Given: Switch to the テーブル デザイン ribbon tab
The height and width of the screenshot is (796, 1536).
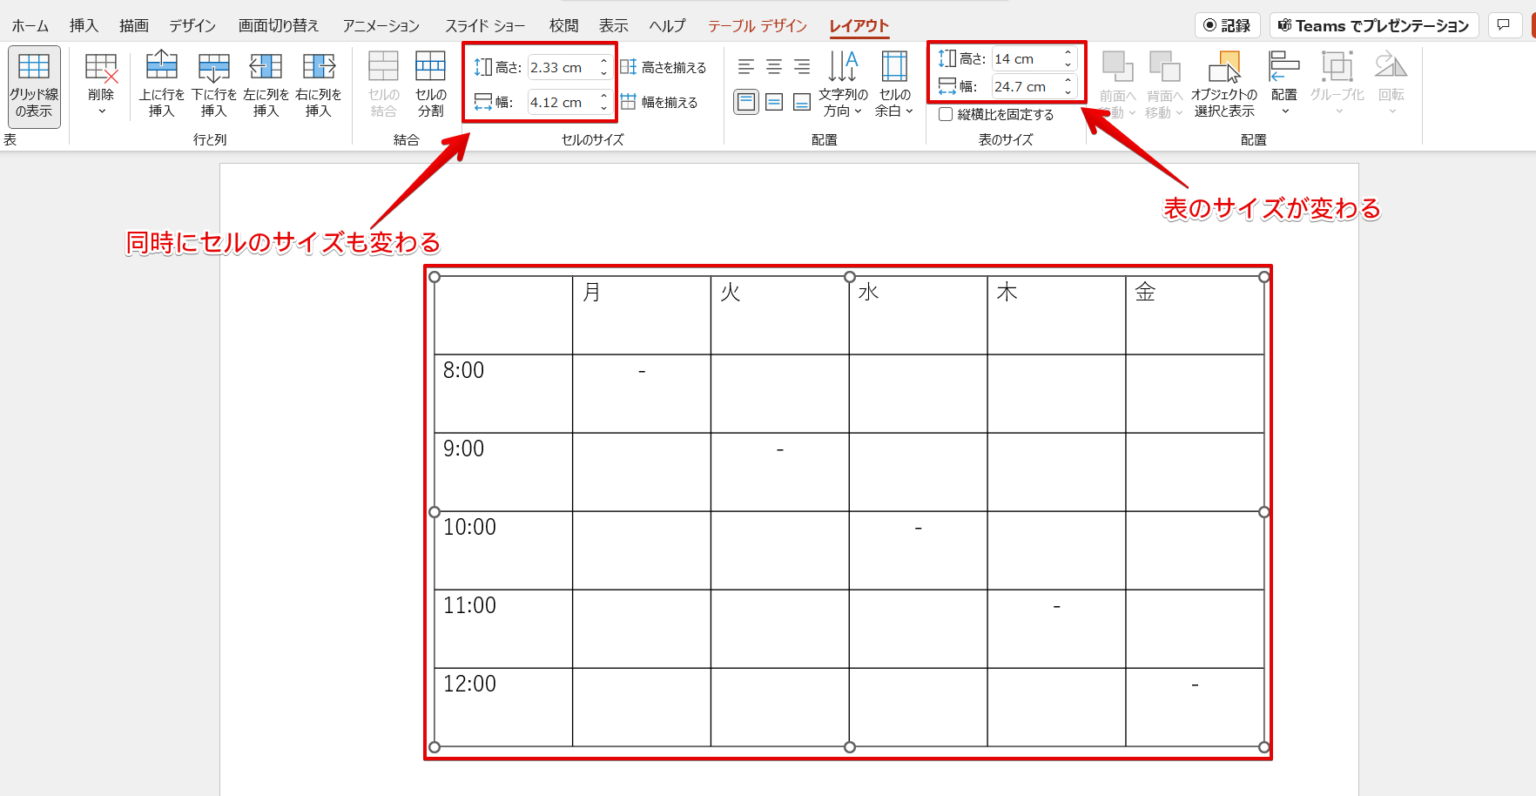Looking at the screenshot, I should [760, 25].
